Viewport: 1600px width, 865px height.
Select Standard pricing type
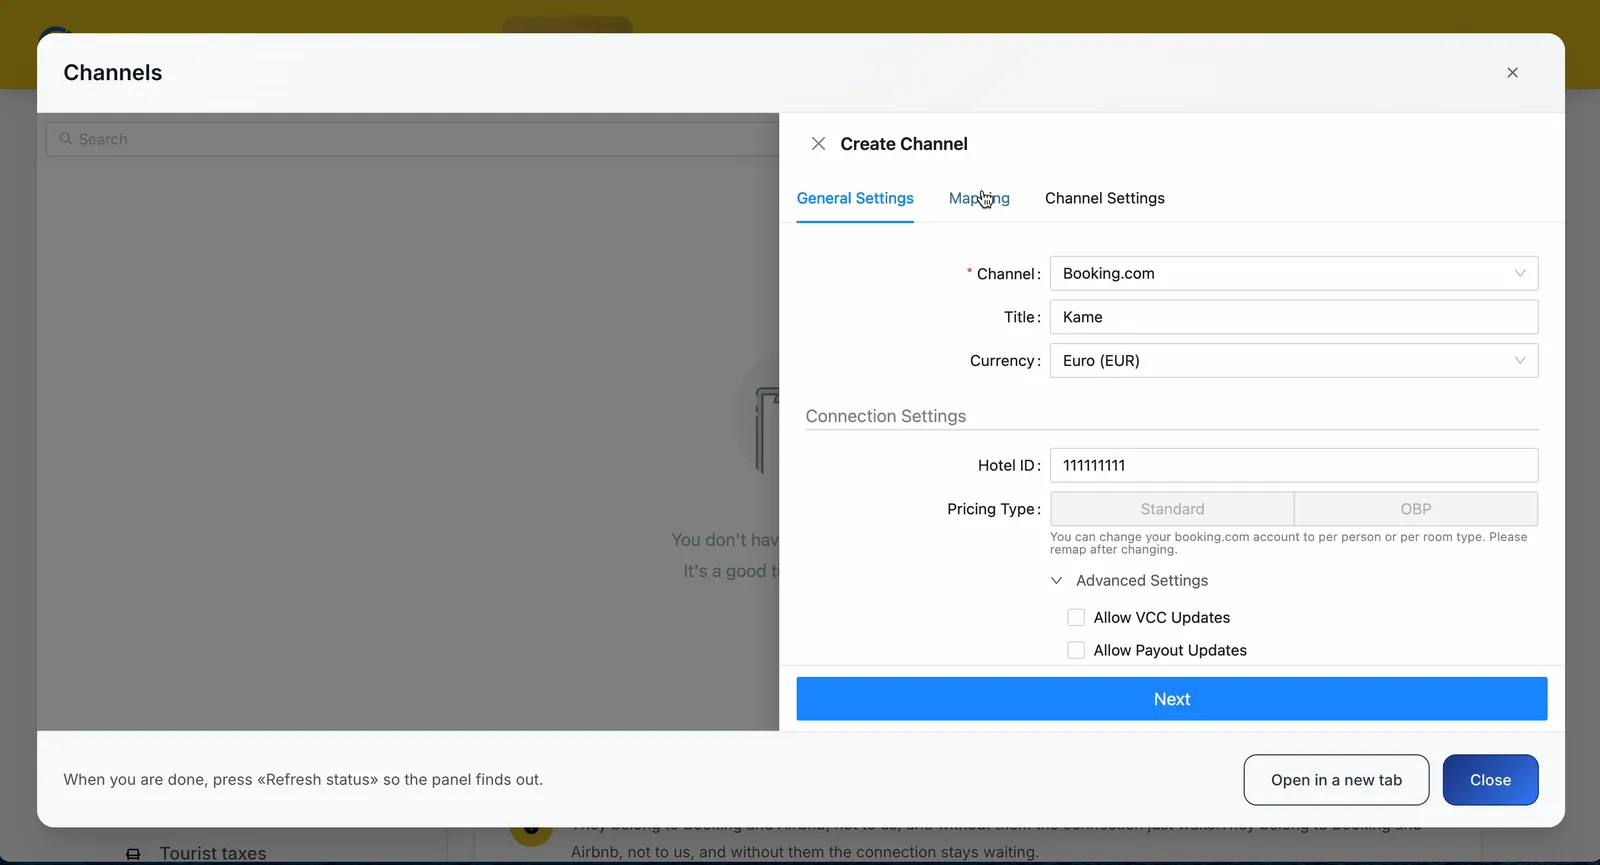[1172, 509]
